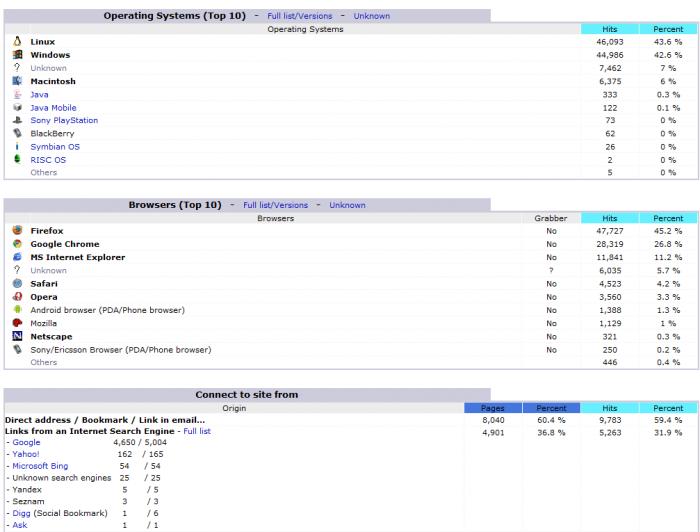The width and height of the screenshot is (700, 532).
Task: Select the Firefox row label
Action: point(47,231)
